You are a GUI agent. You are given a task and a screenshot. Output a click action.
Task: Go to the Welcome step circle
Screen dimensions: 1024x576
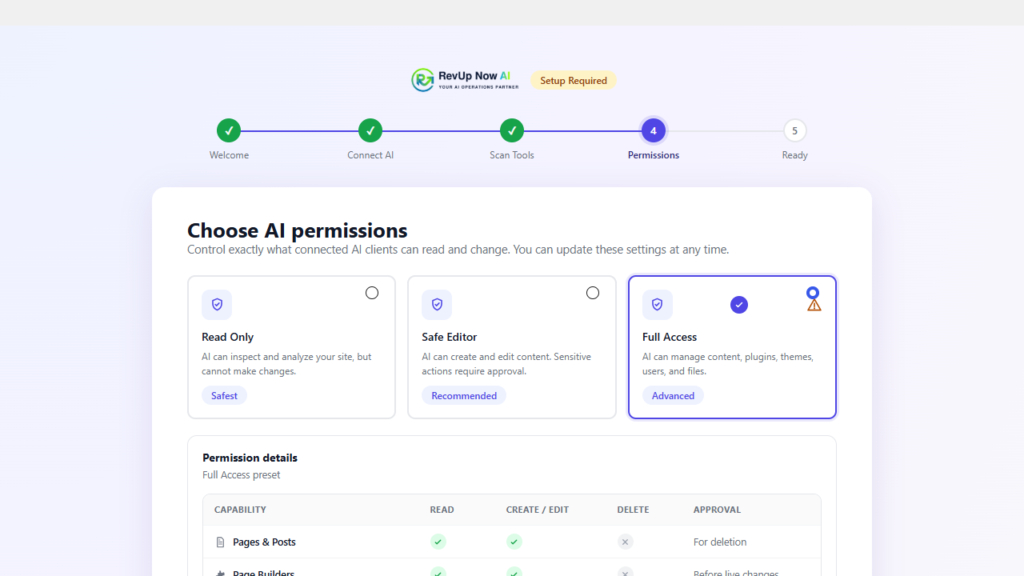tap(229, 131)
